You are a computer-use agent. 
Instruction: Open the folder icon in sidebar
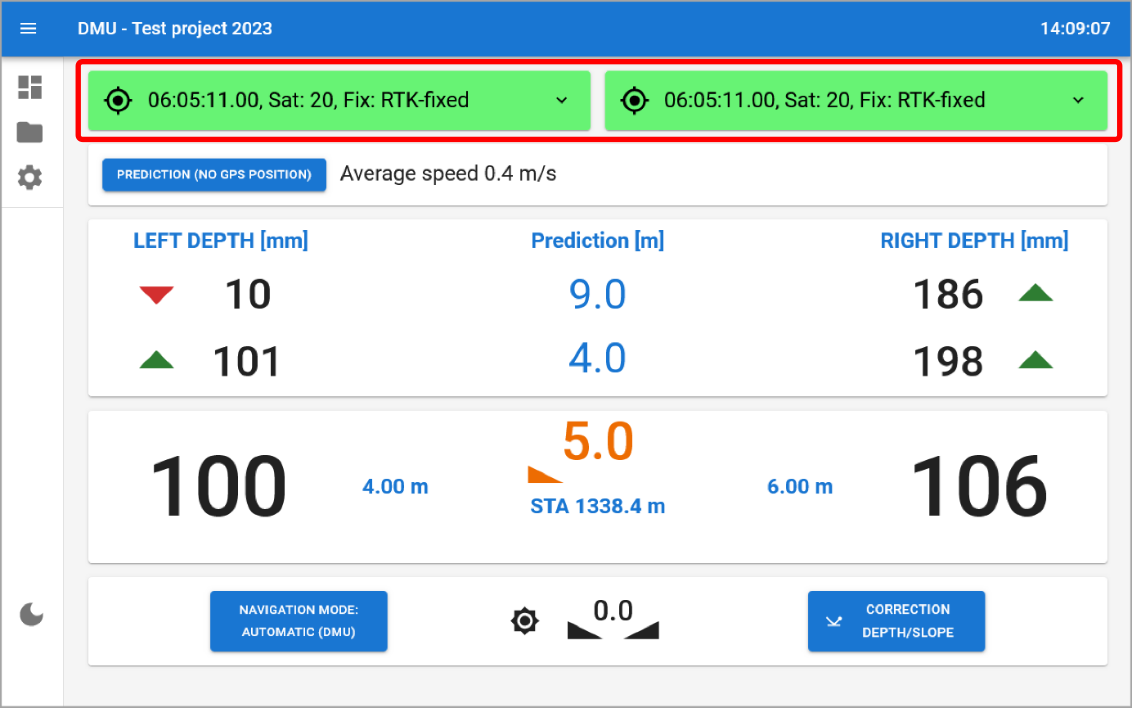[30, 132]
